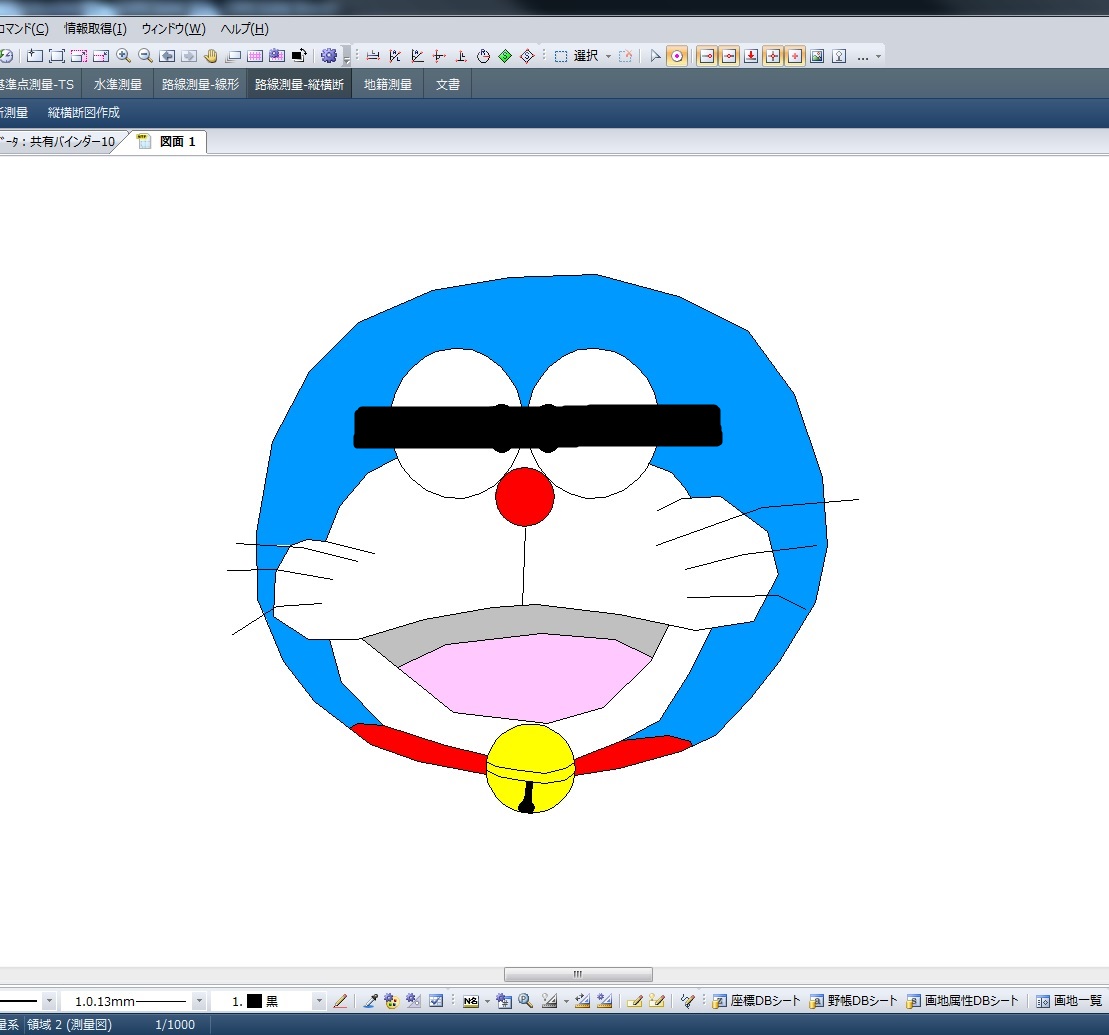Open the 画地属性DBシート button
1109x1035 pixels.
(963, 1000)
